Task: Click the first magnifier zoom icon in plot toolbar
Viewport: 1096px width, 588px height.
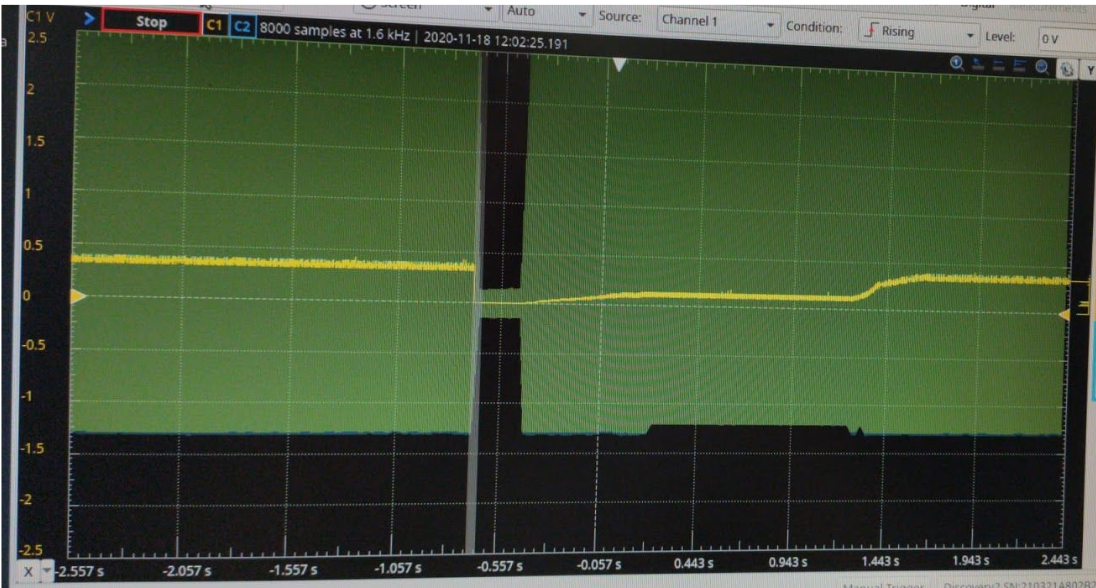Action: coord(956,64)
